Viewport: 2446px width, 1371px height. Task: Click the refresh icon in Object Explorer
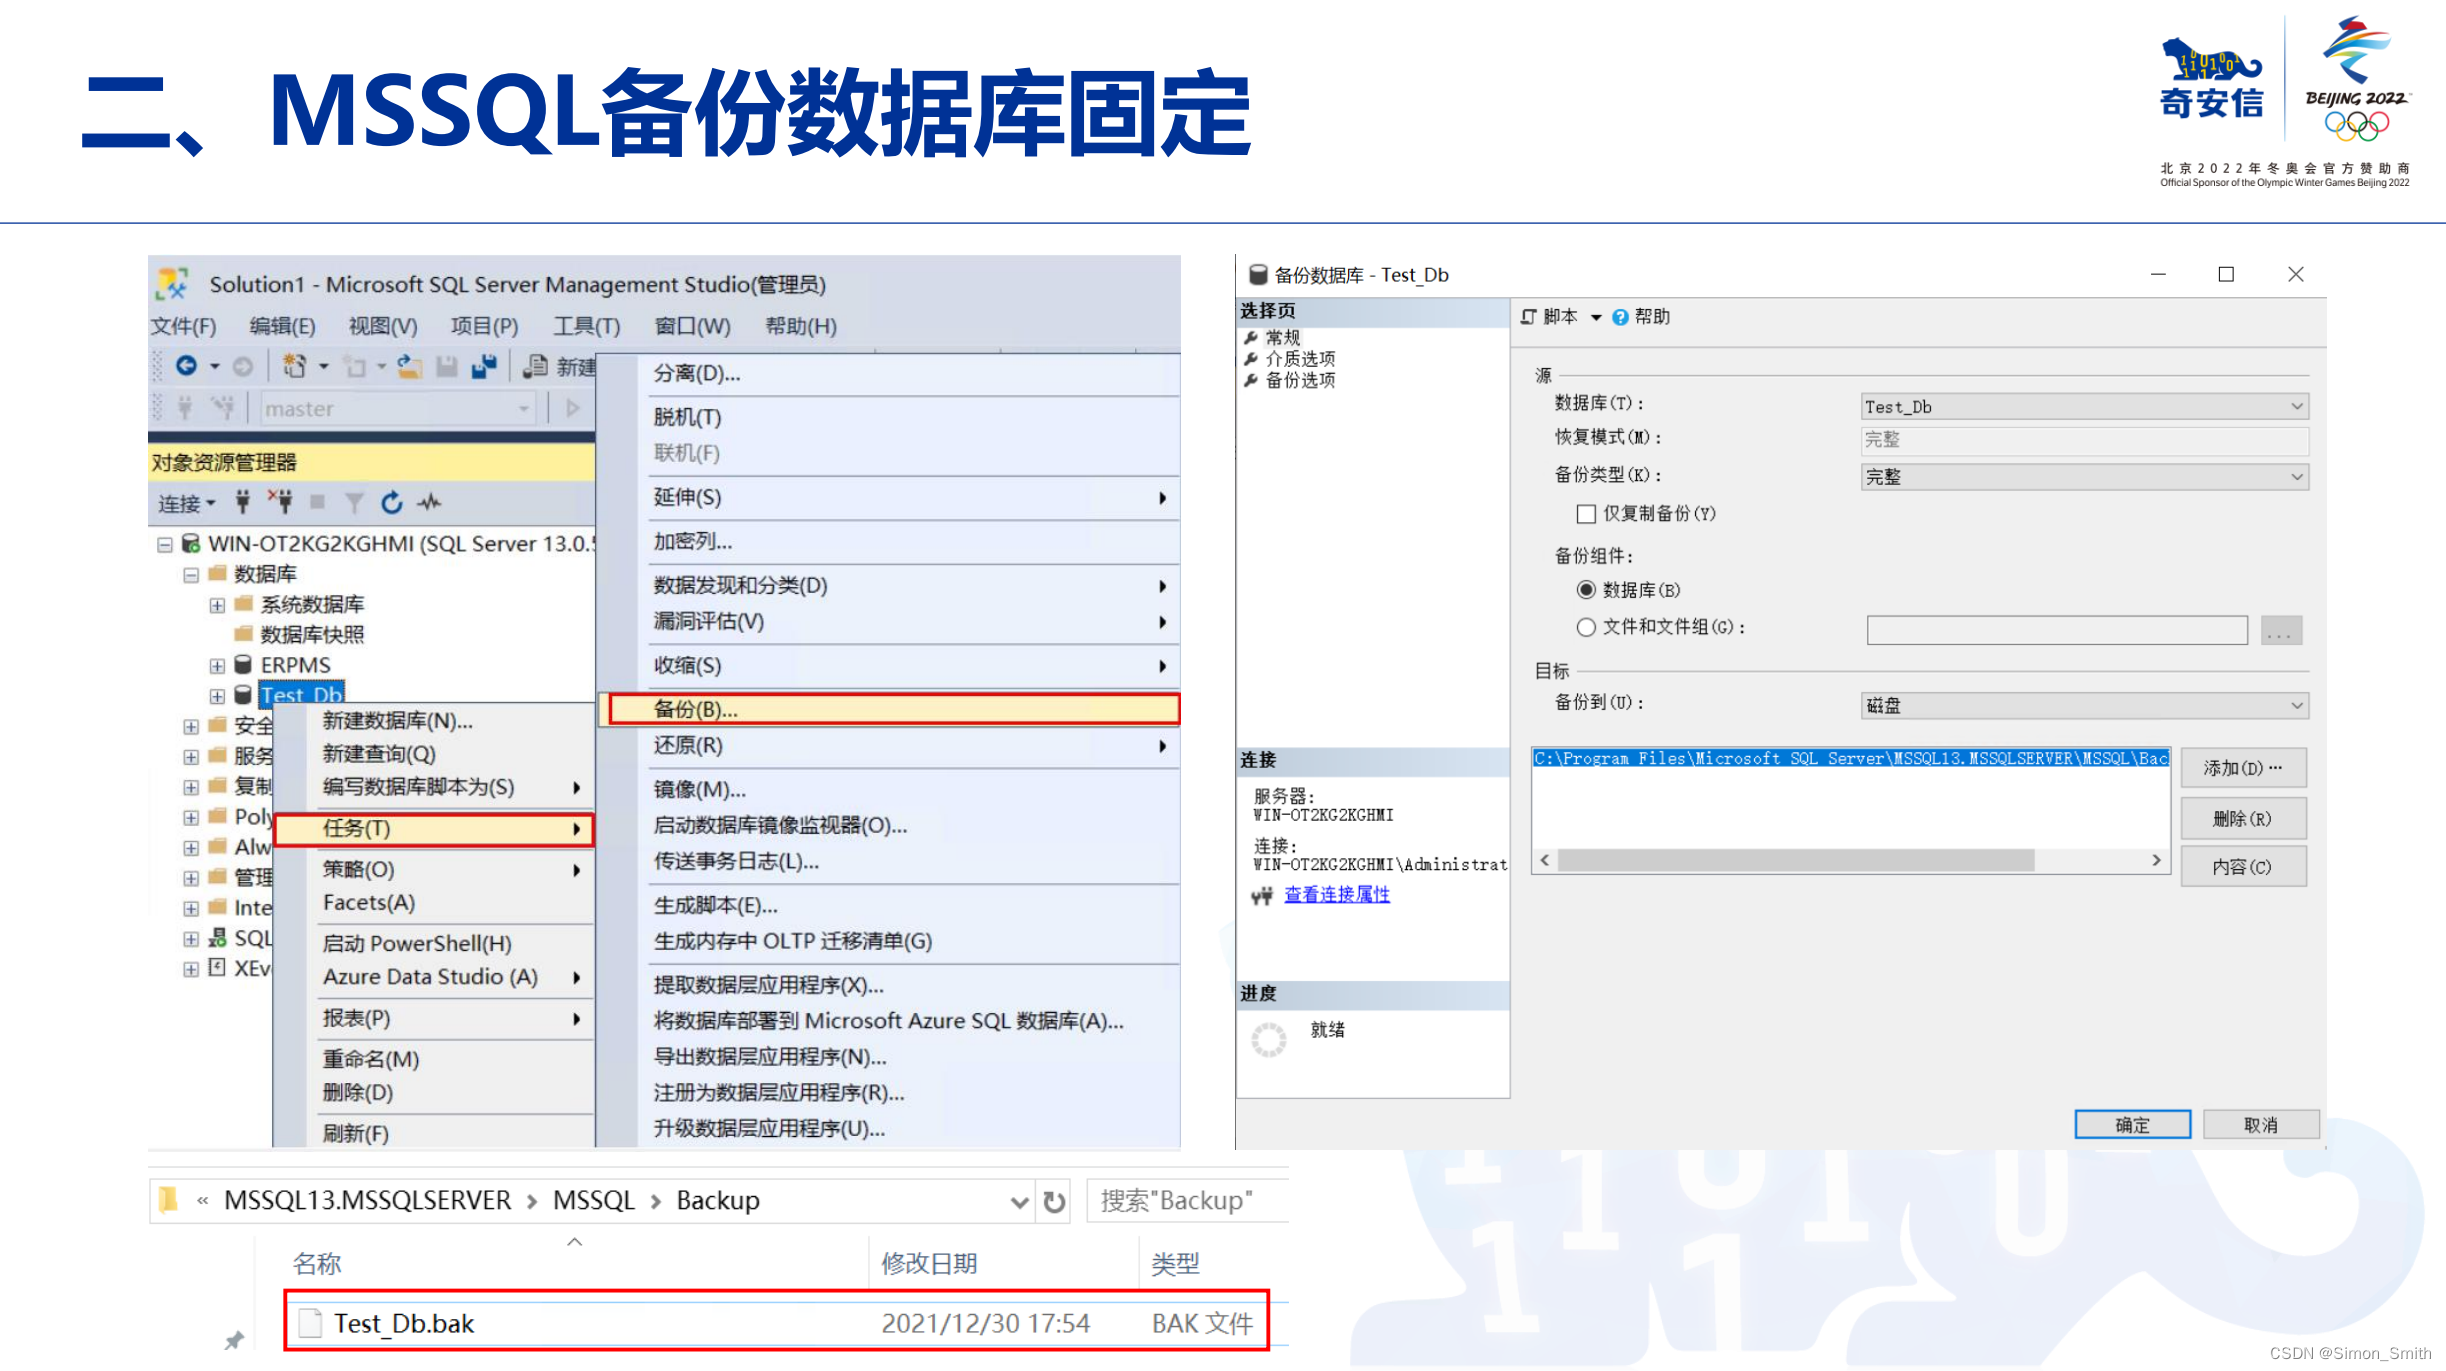tap(391, 503)
